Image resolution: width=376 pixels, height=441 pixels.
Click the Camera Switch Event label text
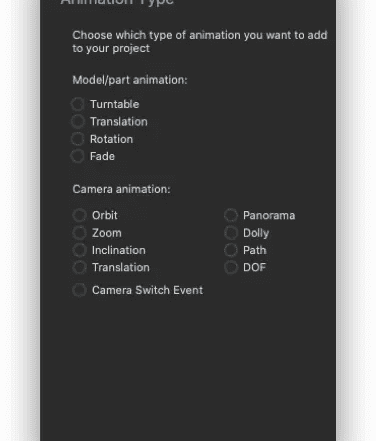coord(147,290)
